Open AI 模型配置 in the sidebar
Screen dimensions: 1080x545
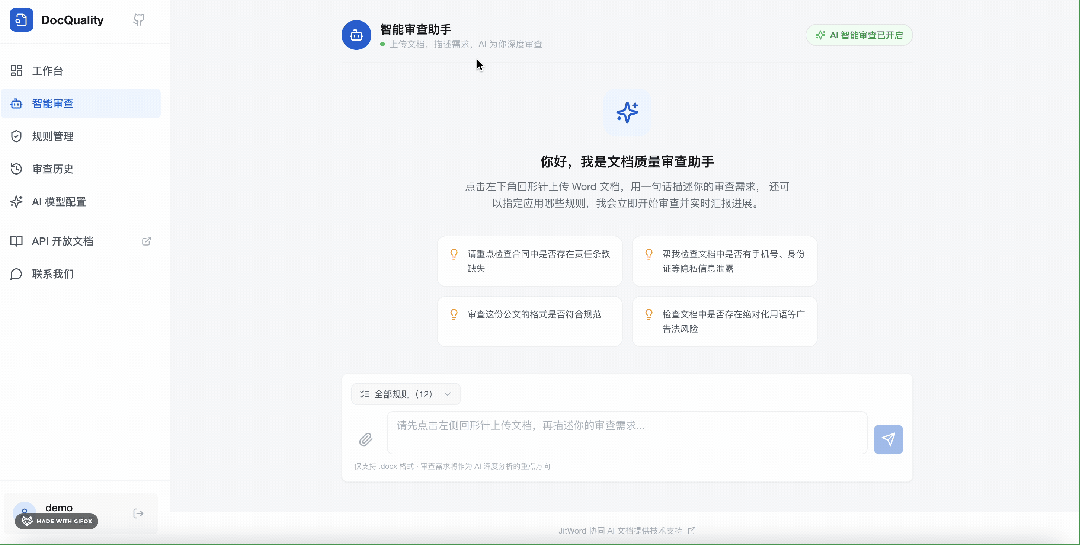pos(81,202)
